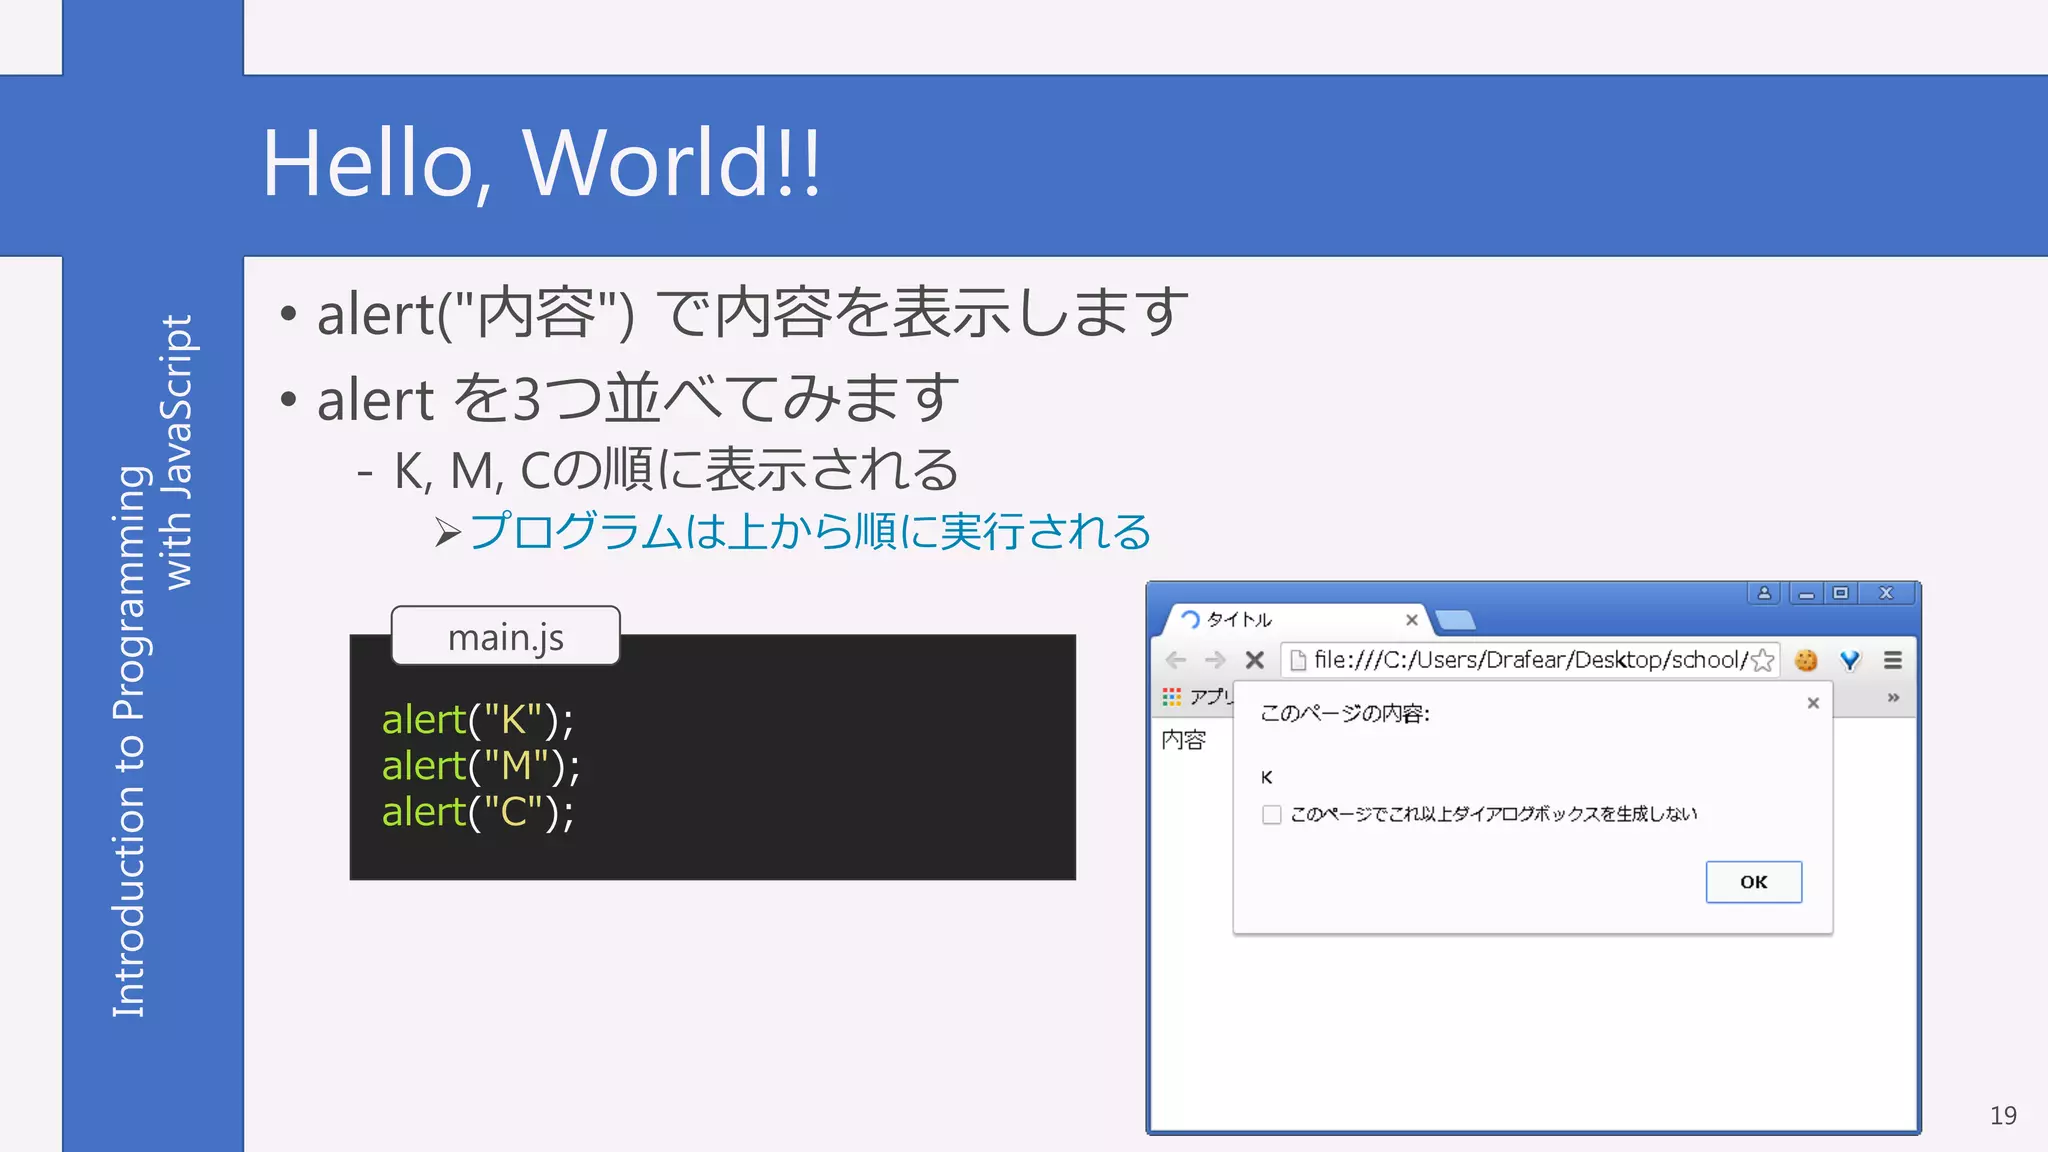Open a new tab with the new tab button
The image size is (2048, 1152).
pos(1456,621)
